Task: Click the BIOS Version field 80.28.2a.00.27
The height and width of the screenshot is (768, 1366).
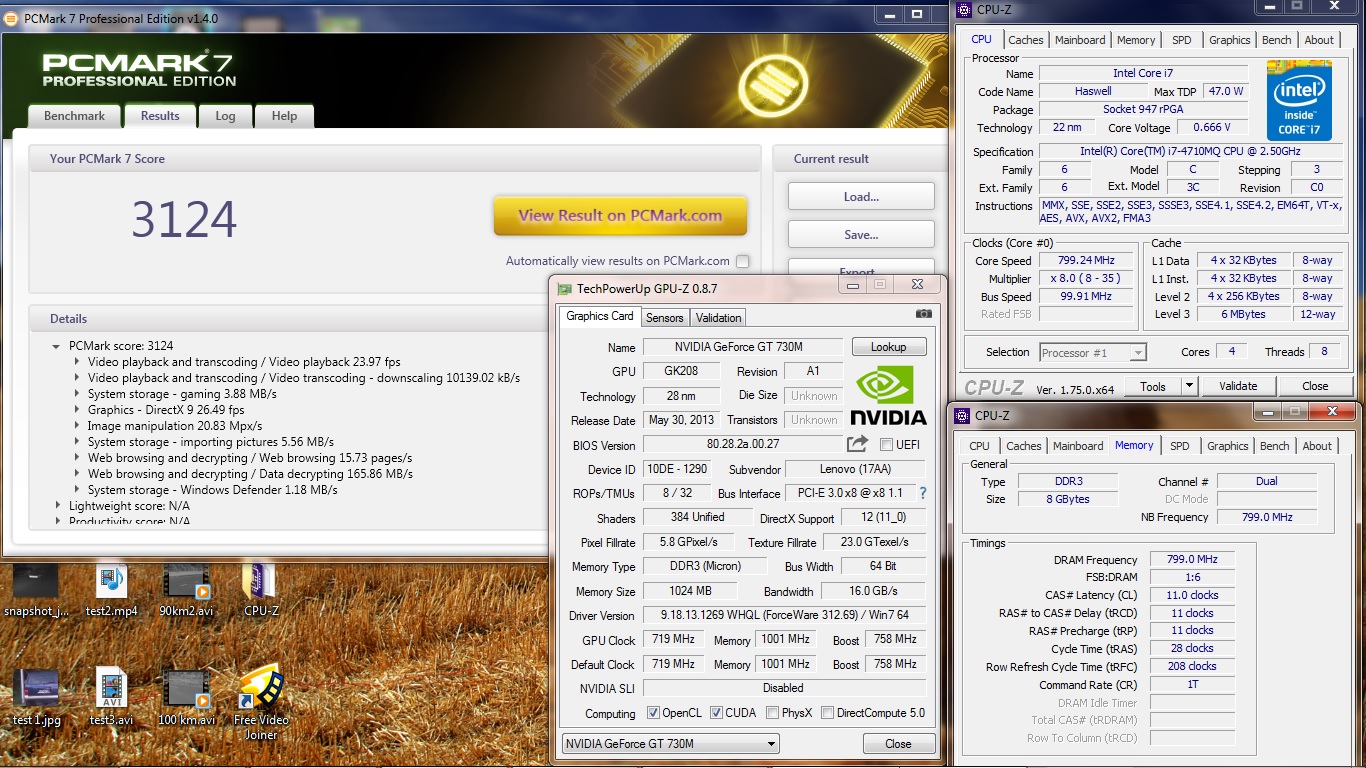Action: 743,445
